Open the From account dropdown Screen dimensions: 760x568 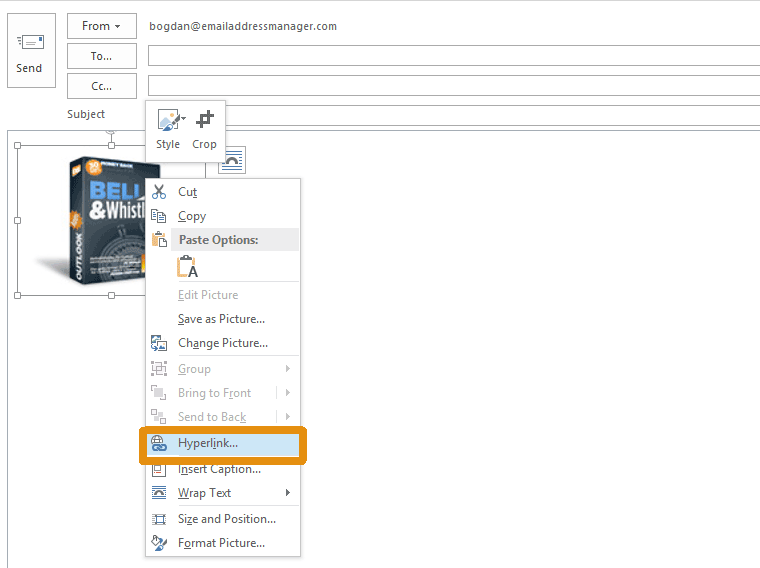(x=102, y=26)
